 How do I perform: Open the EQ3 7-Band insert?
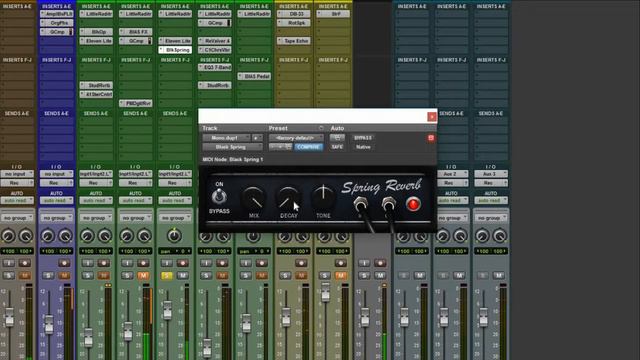(215, 67)
